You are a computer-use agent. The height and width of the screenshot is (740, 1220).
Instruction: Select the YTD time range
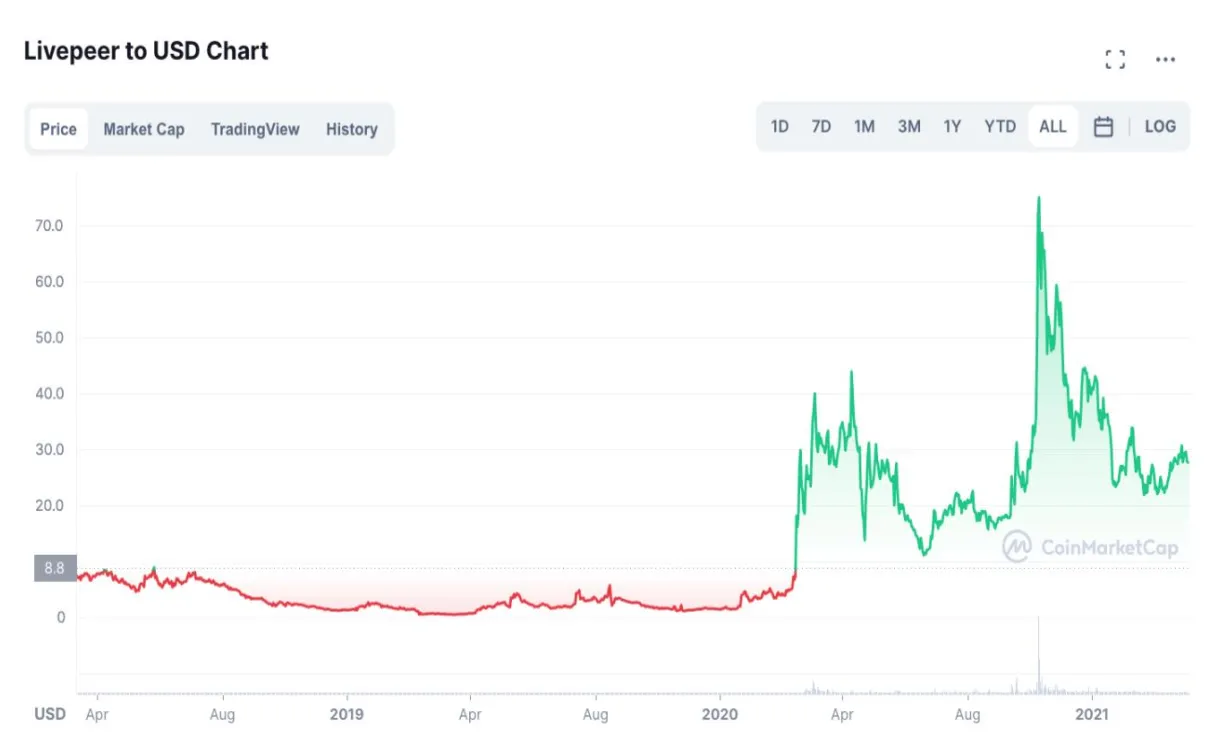(999, 126)
